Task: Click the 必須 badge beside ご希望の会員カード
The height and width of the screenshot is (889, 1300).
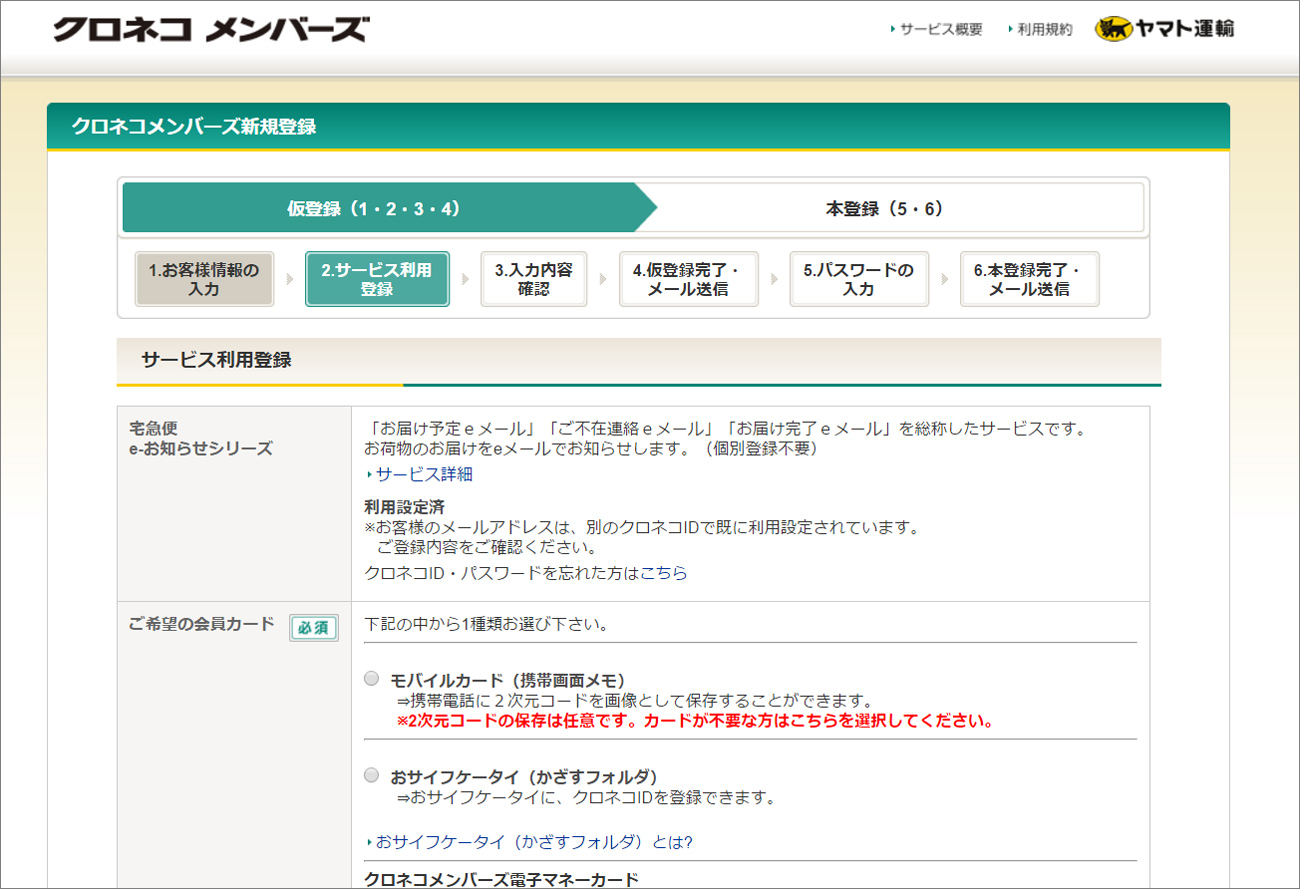Action: click(x=314, y=627)
